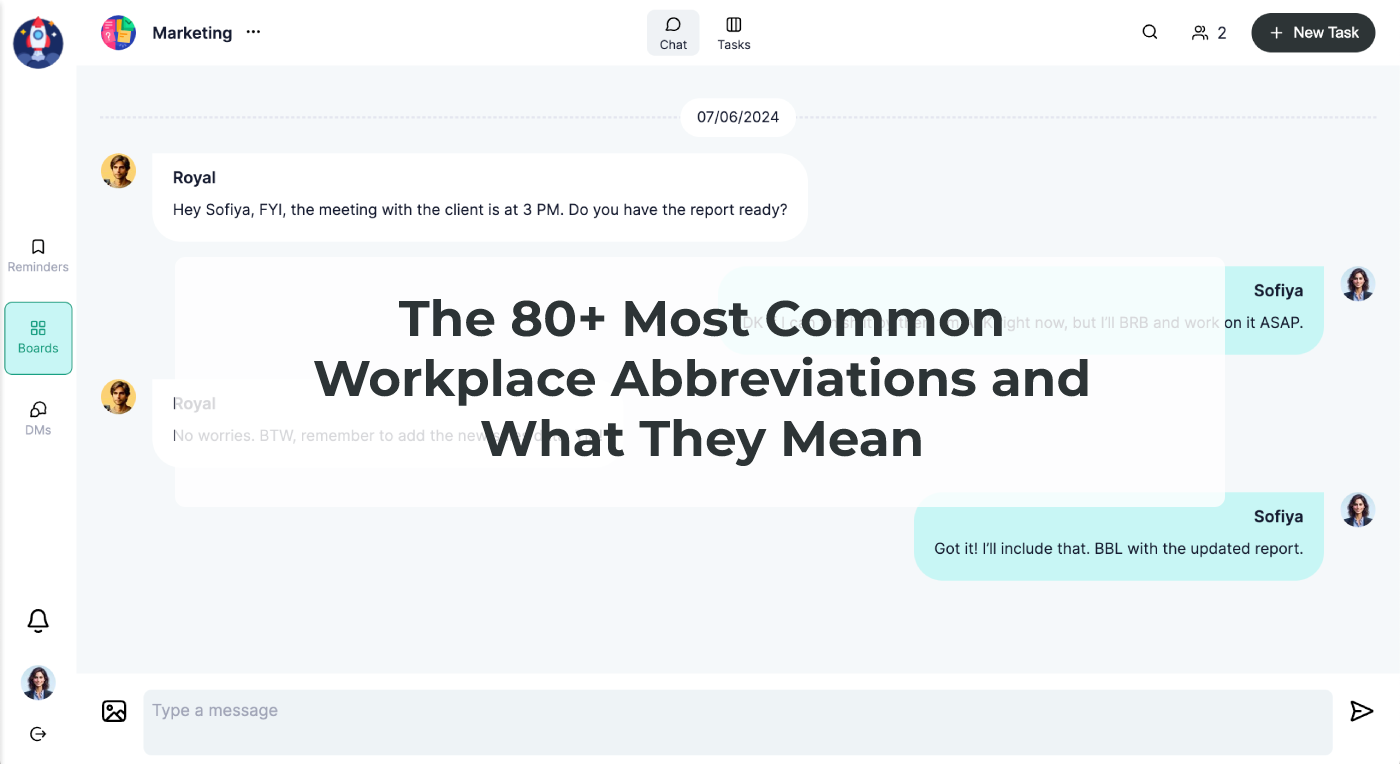The height and width of the screenshot is (764, 1400).
Task: Open the Reminders panel
Action: click(37, 255)
